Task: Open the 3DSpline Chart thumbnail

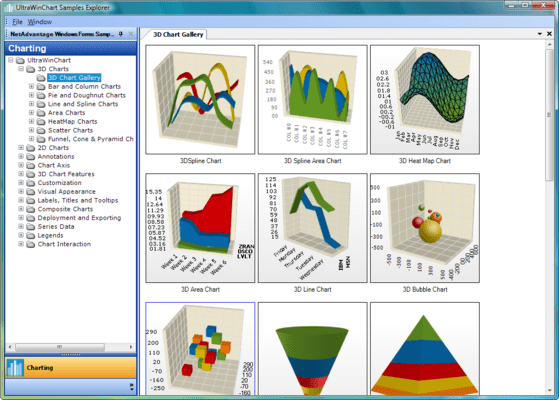Action: (200, 100)
